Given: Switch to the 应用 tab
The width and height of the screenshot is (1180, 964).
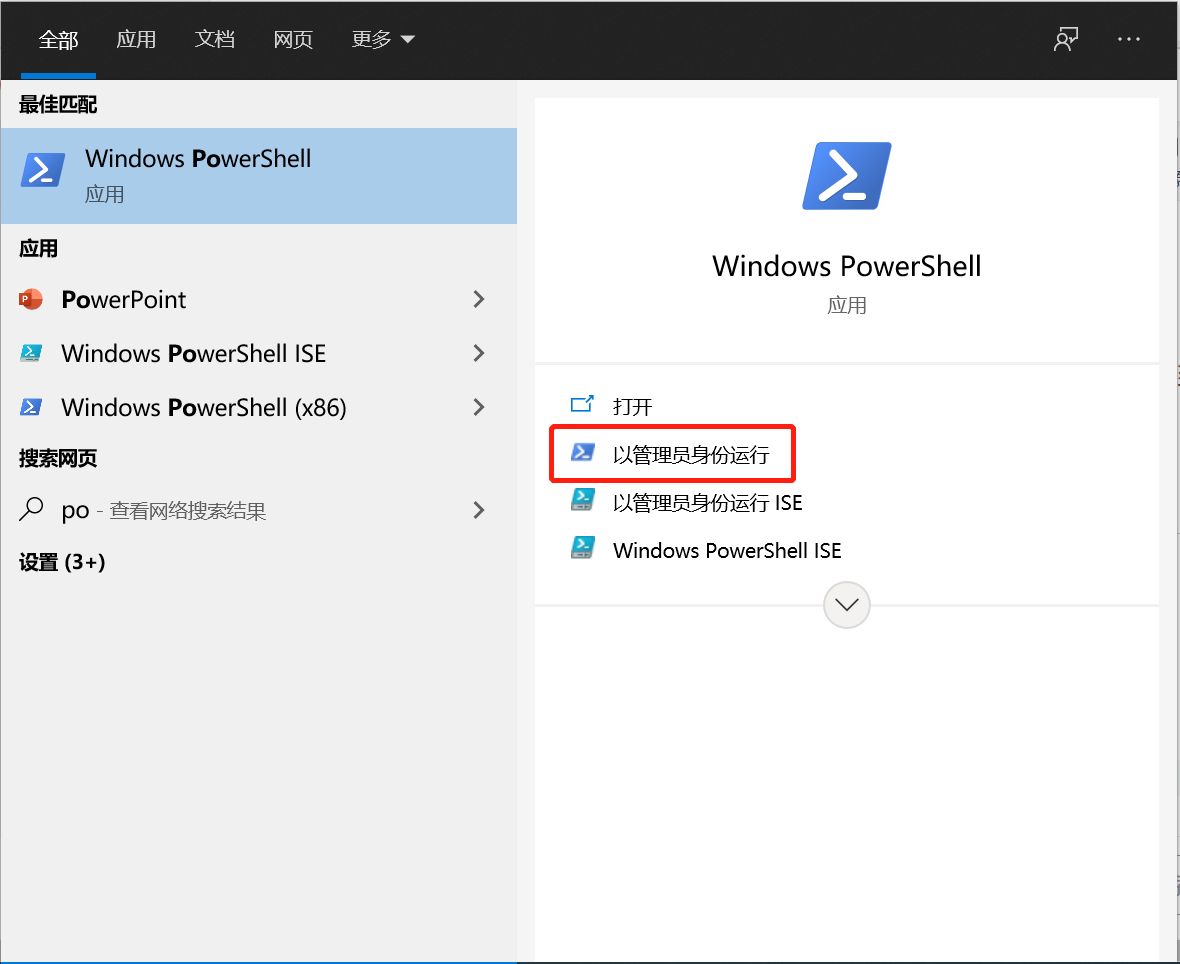Looking at the screenshot, I should coord(136,39).
